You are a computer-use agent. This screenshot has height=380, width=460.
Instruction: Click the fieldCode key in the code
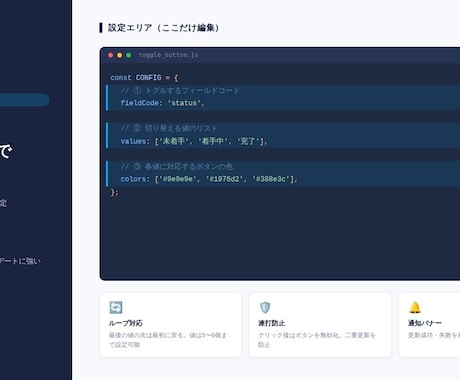pos(139,103)
